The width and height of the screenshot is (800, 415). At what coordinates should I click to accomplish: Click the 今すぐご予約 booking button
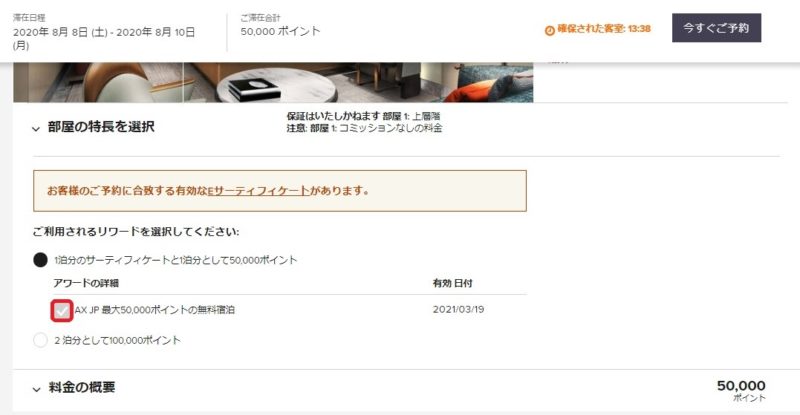(716, 28)
